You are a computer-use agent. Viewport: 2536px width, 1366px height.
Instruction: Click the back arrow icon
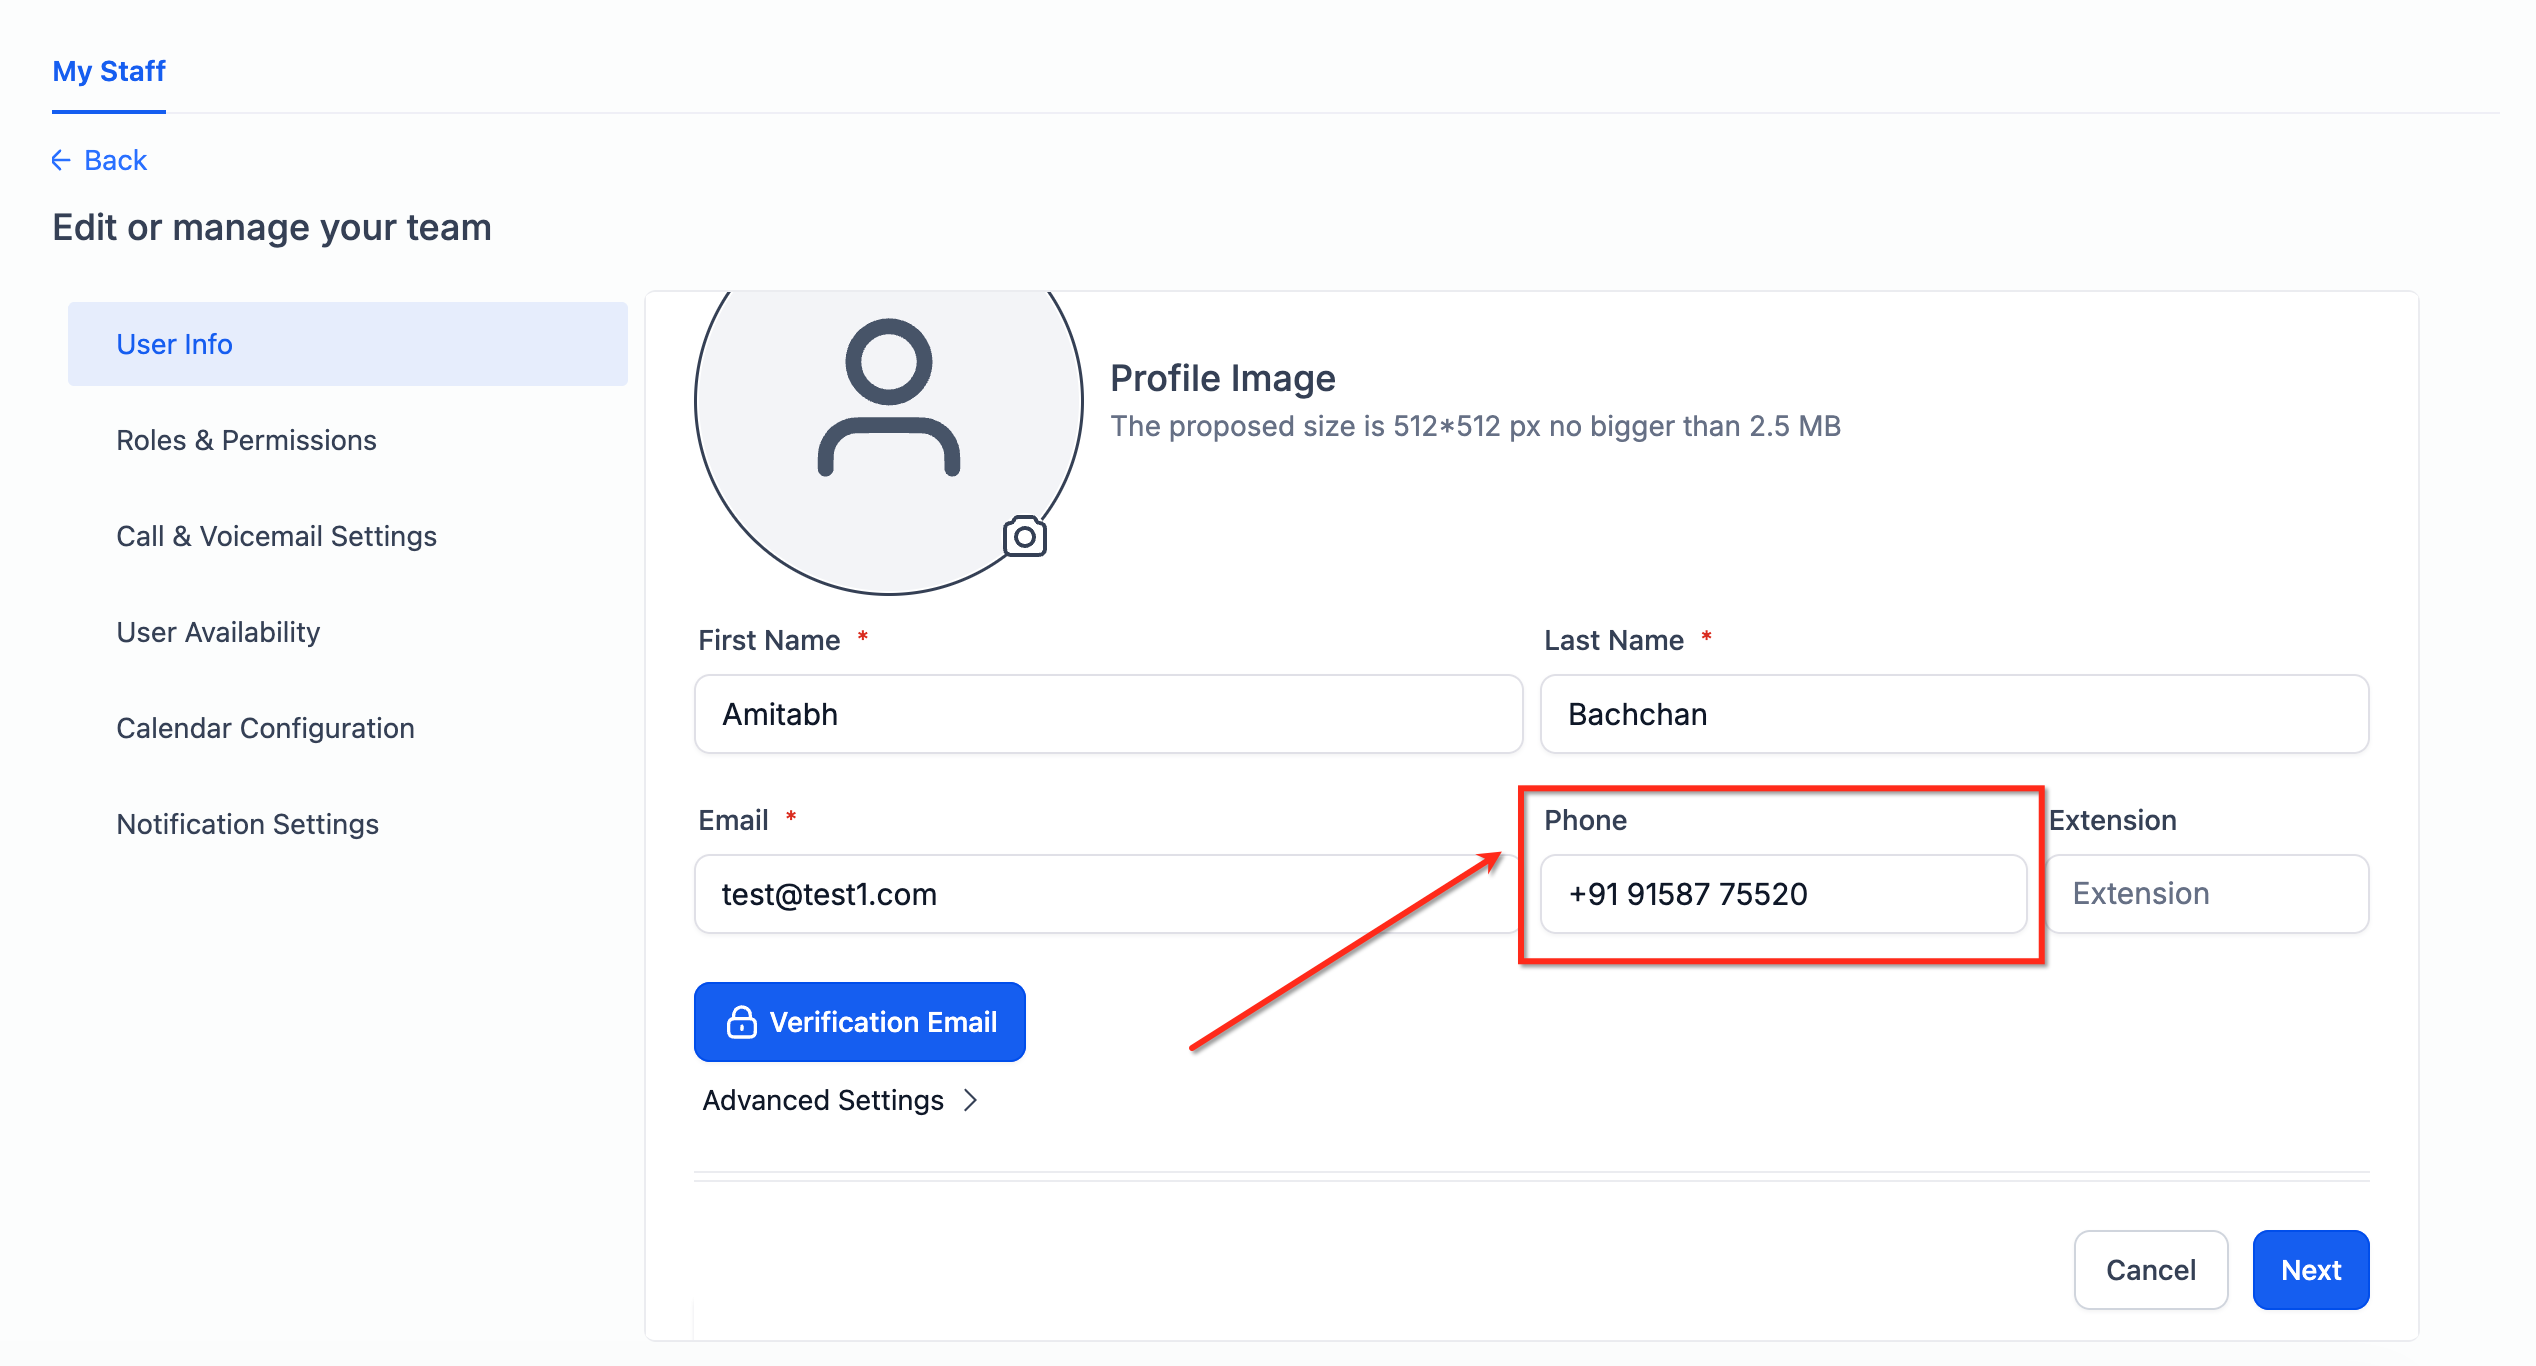(x=61, y=160)
